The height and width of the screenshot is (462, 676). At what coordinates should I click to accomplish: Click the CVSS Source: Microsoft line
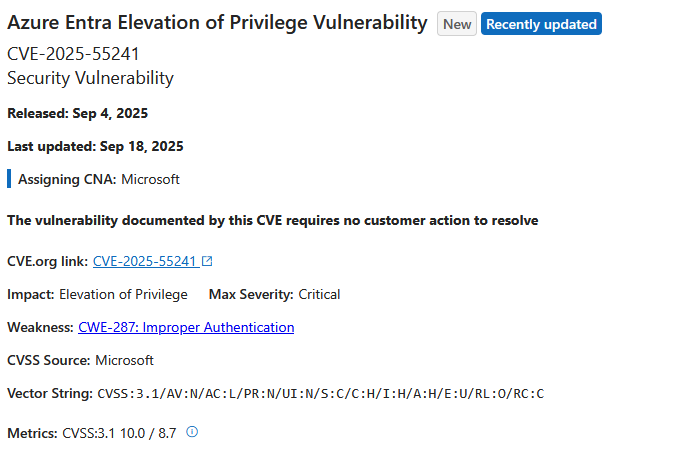coord(81,360)
